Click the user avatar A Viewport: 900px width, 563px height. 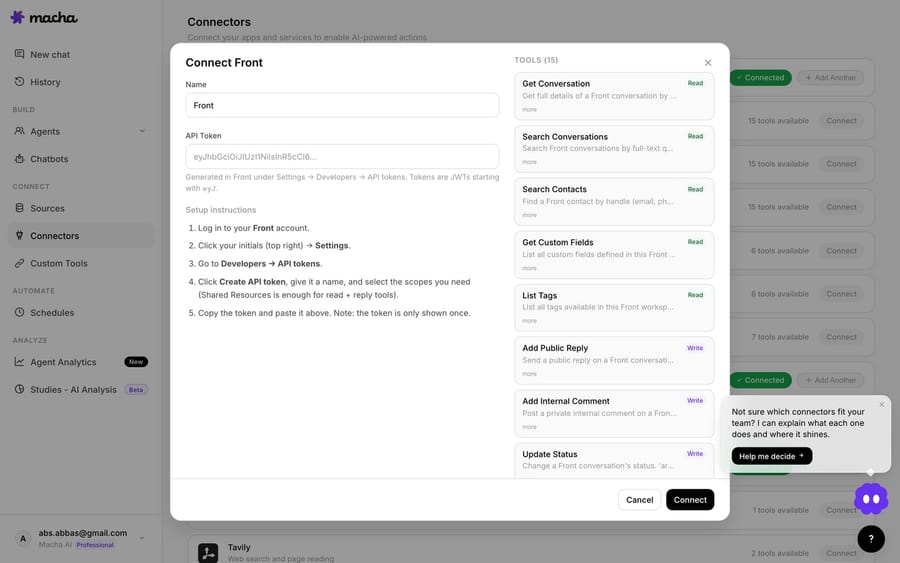point(23,538)
